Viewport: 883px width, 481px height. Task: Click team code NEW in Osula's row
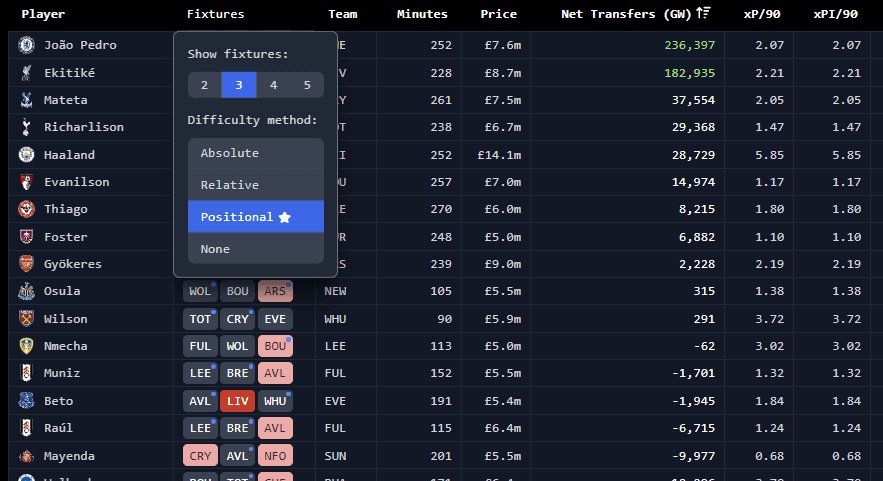click(335, 291)
